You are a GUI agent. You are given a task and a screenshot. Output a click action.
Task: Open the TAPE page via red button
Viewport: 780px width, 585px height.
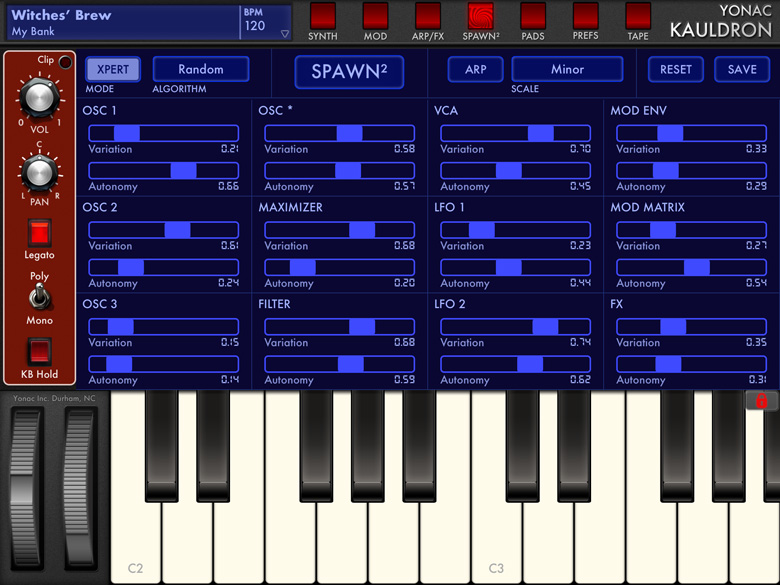(x=638, y=16)
